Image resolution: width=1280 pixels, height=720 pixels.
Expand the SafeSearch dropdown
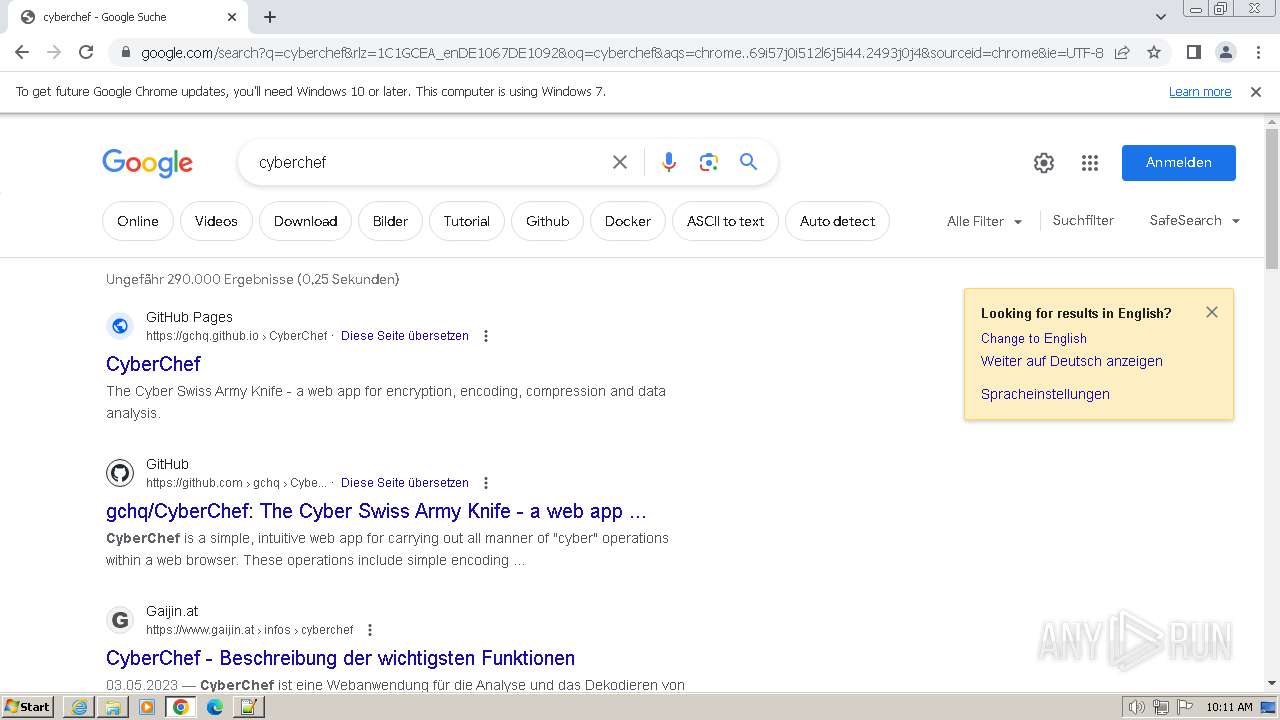[x=1195, y=221]
